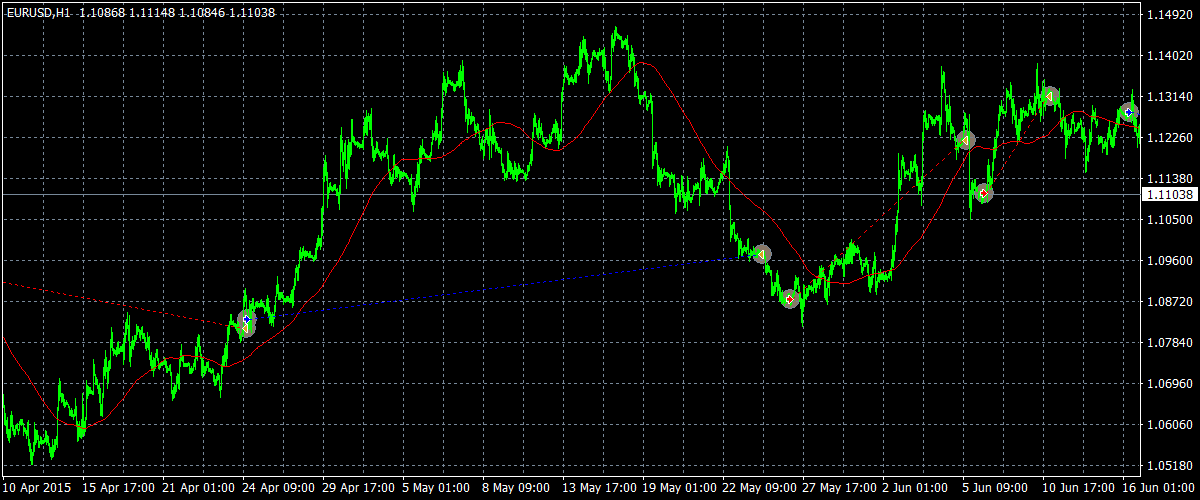
Task: Click price scale value 1.13140
Action: pos(1171,96)
